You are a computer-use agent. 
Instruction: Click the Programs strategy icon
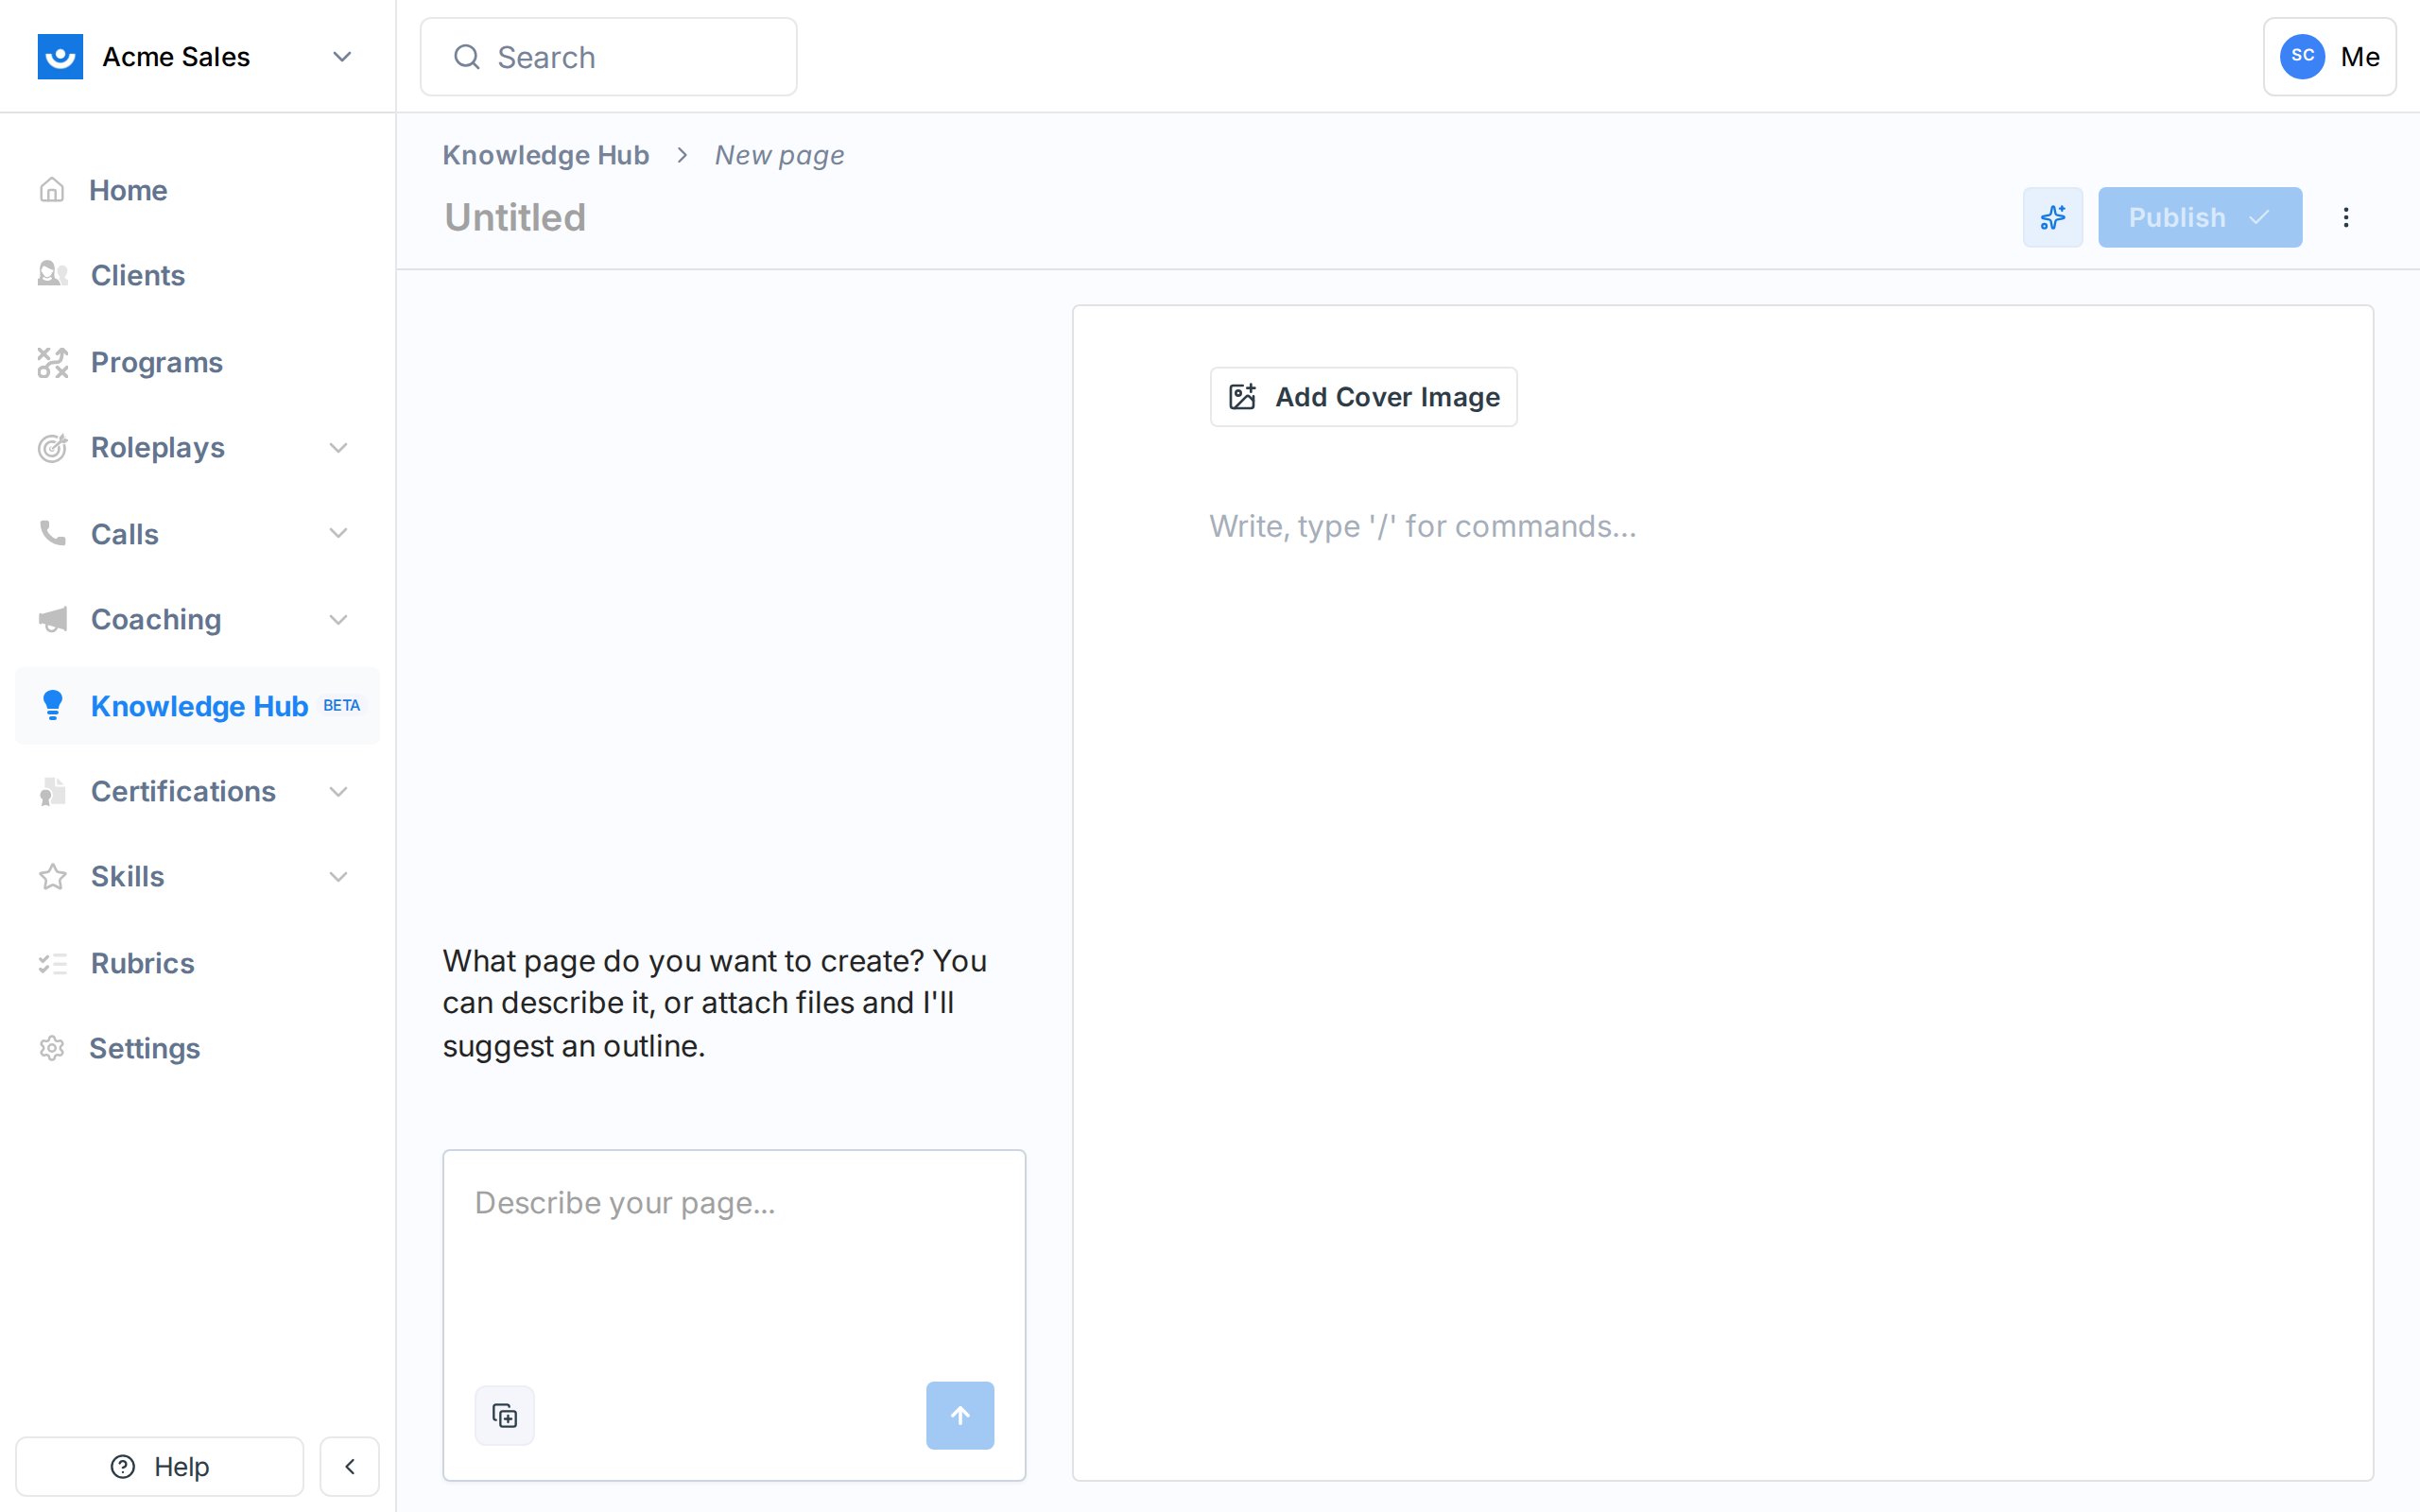[x=52, y=362]
